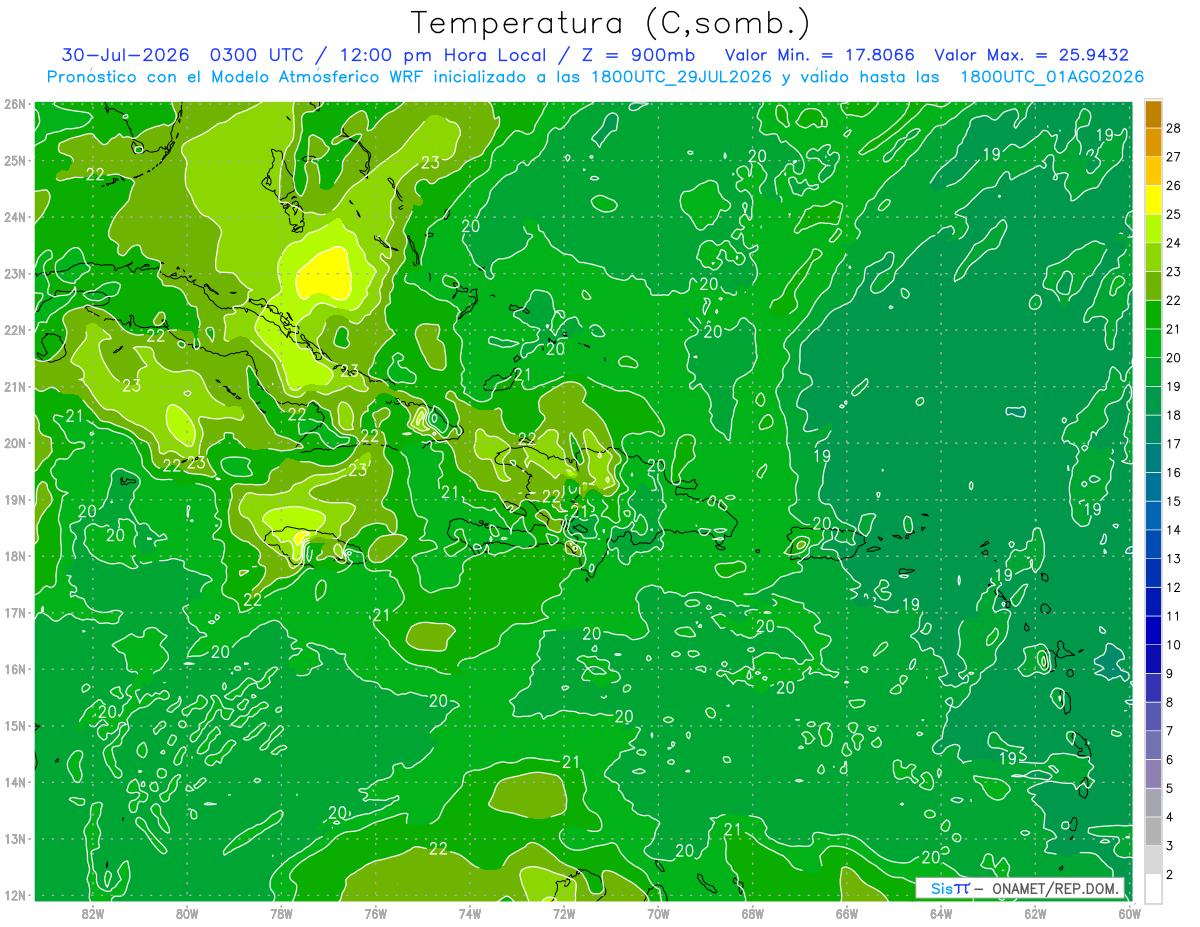
Task: Click the valid-until time "1800UTC_01AGO2026"
Action: [1052, 77]
